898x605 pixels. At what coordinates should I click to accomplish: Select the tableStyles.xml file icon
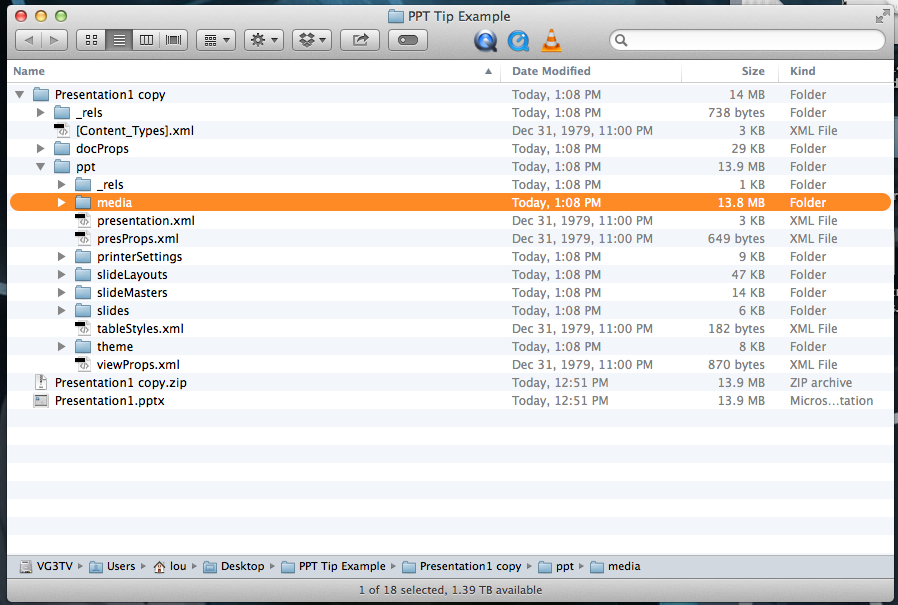point(83,328)
